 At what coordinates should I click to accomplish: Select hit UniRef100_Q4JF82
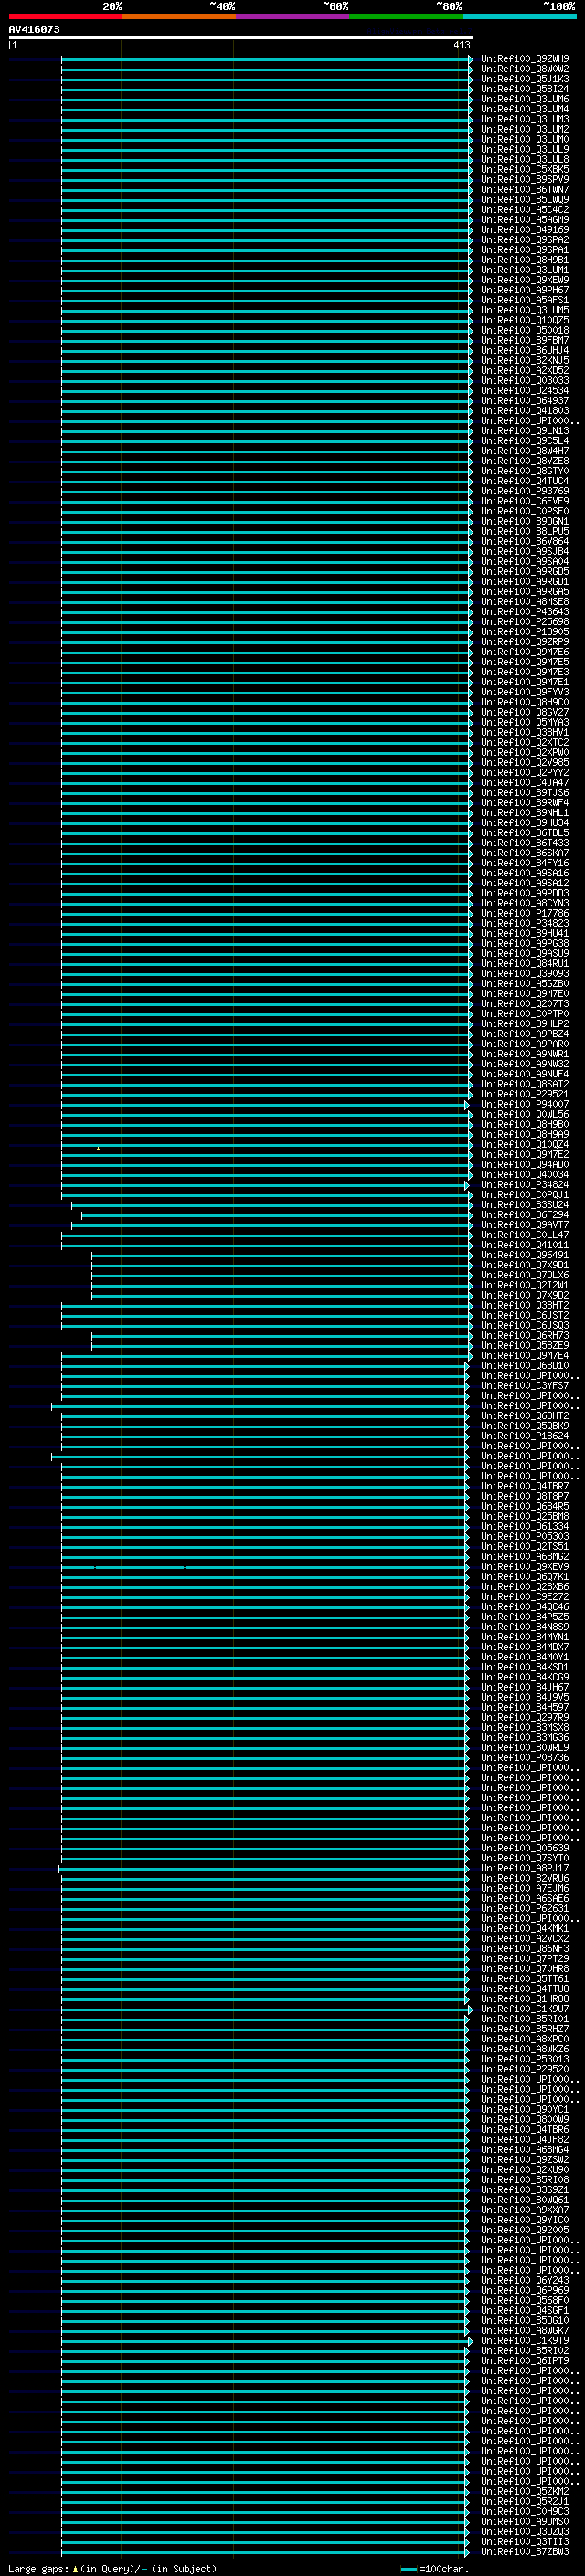pos(525,2139)
